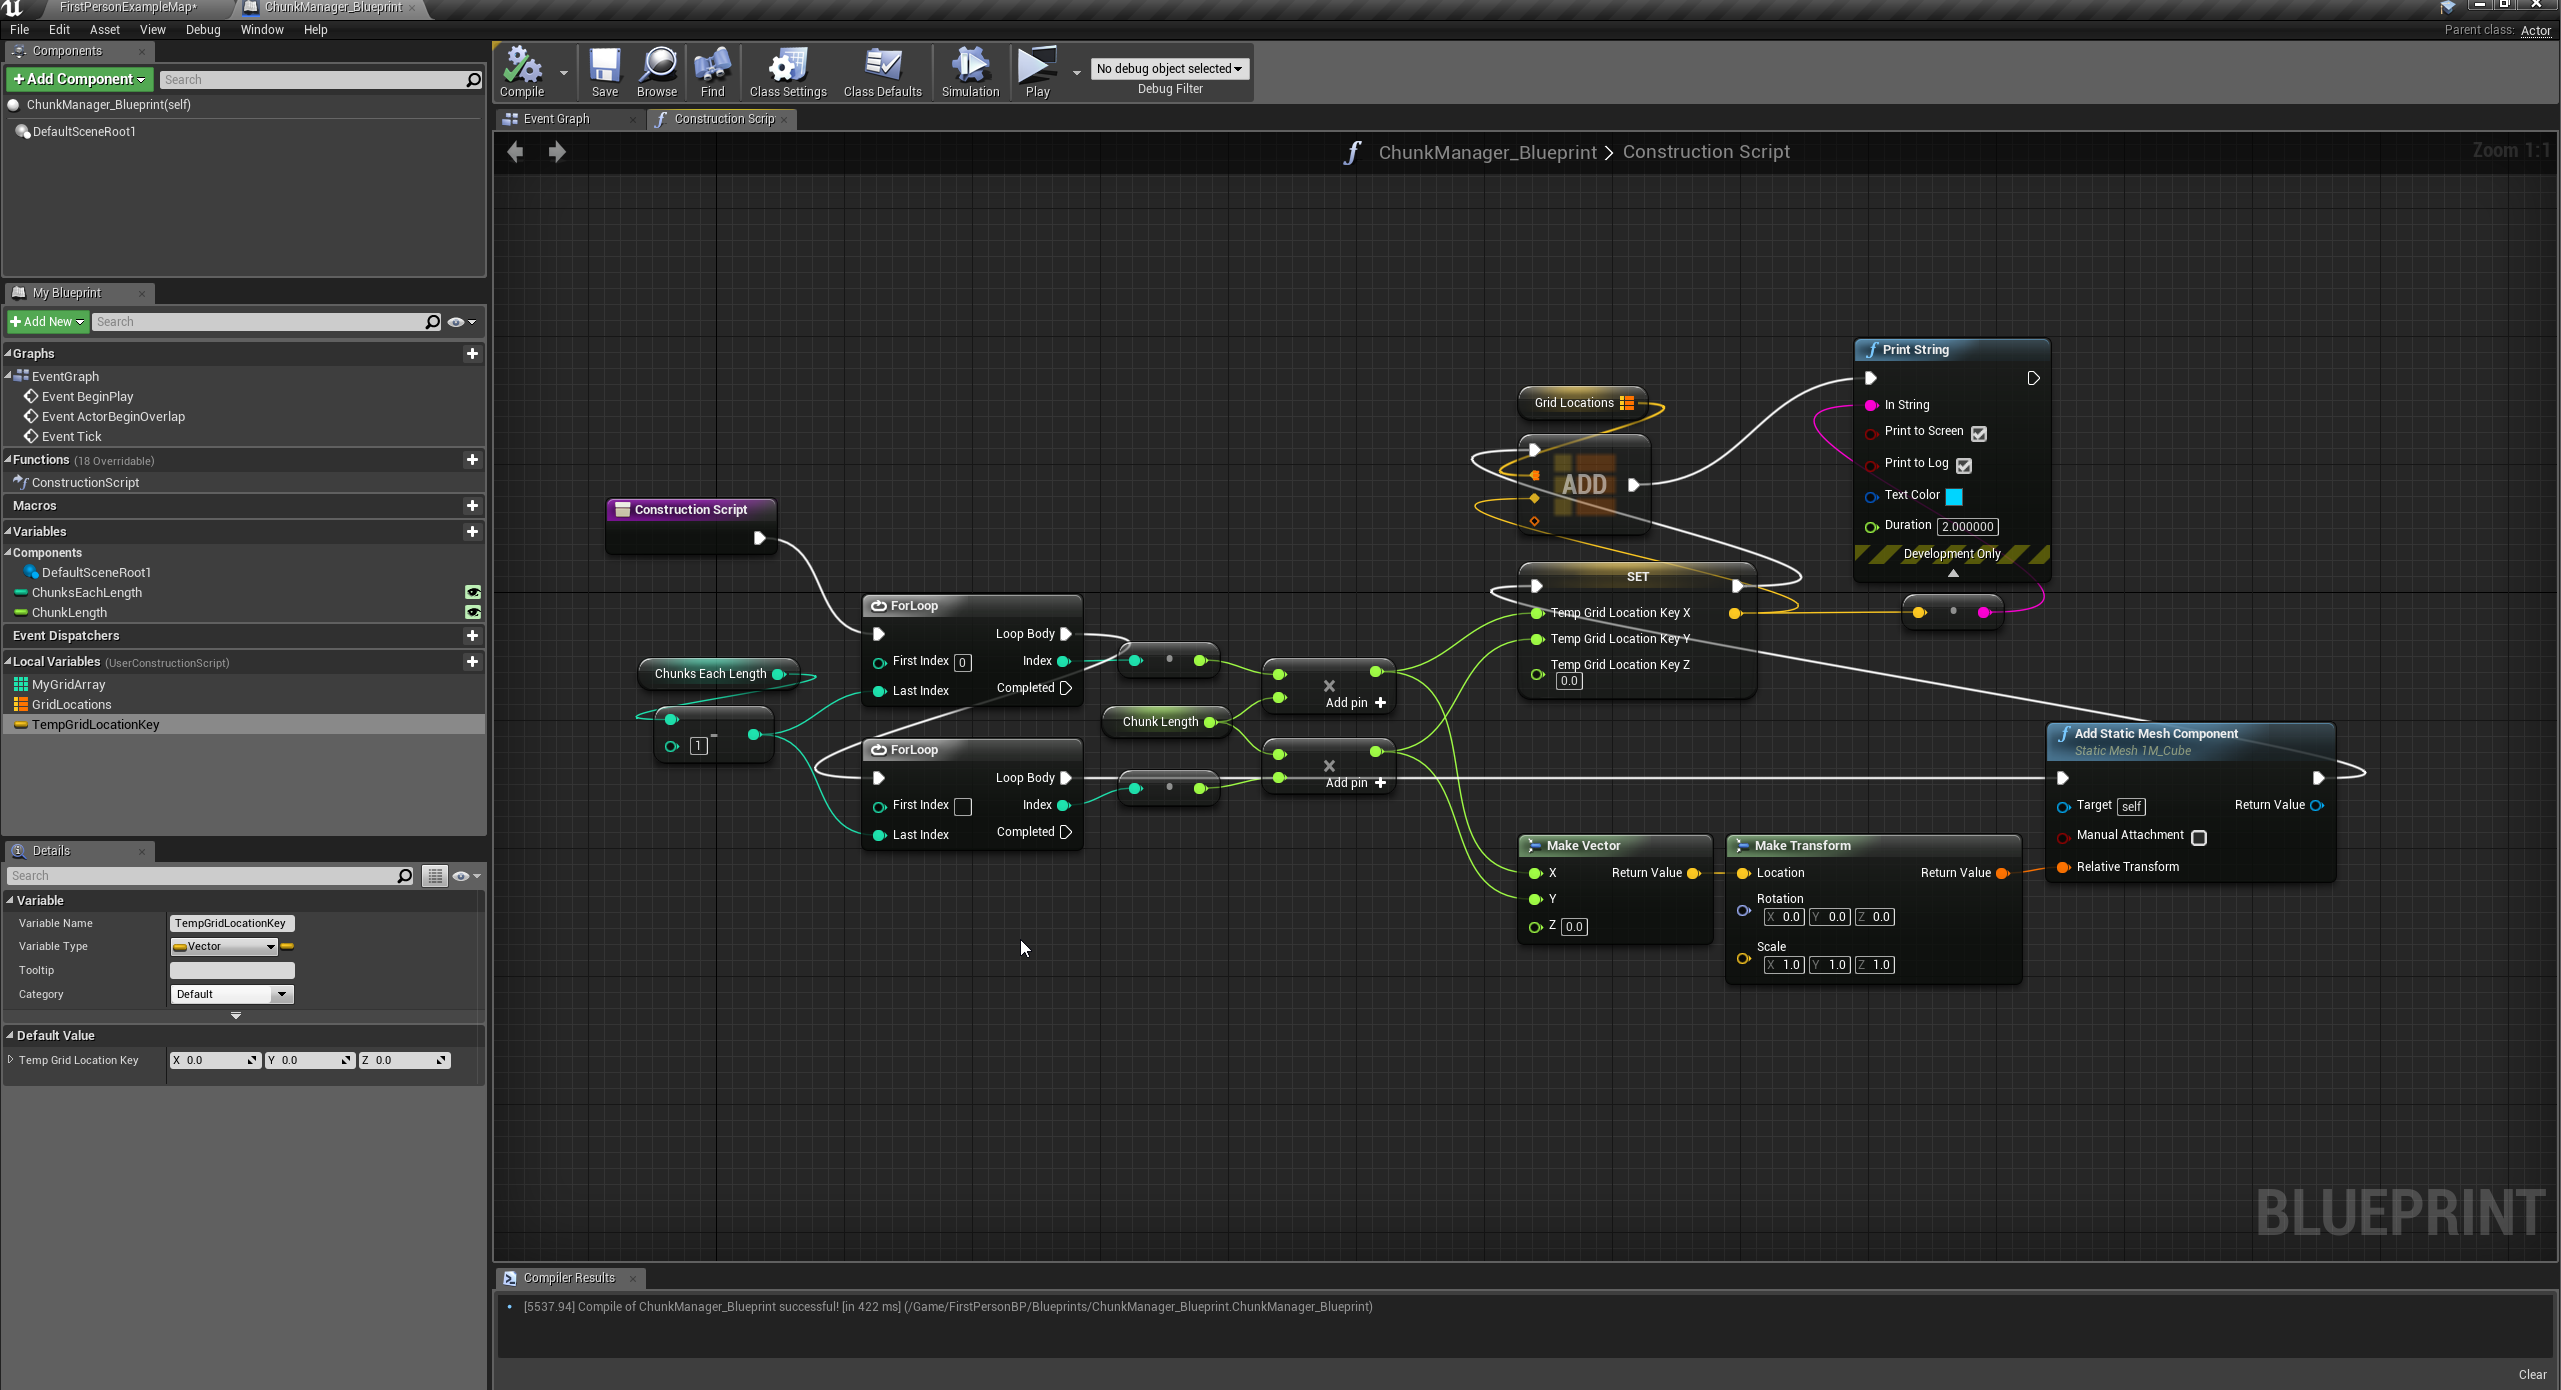
Task: Open Browse in Content Browser icon
Action: click(657, 66)
